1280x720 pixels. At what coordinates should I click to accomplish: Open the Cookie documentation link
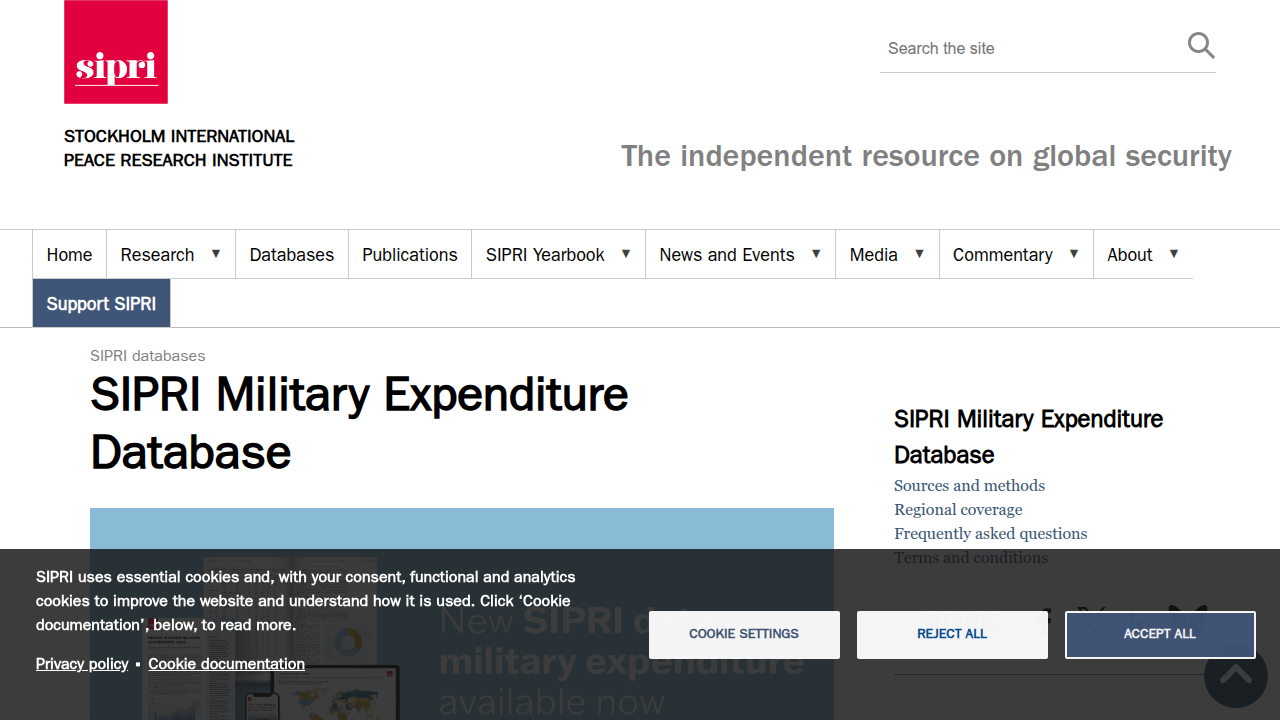coord(226,664)
